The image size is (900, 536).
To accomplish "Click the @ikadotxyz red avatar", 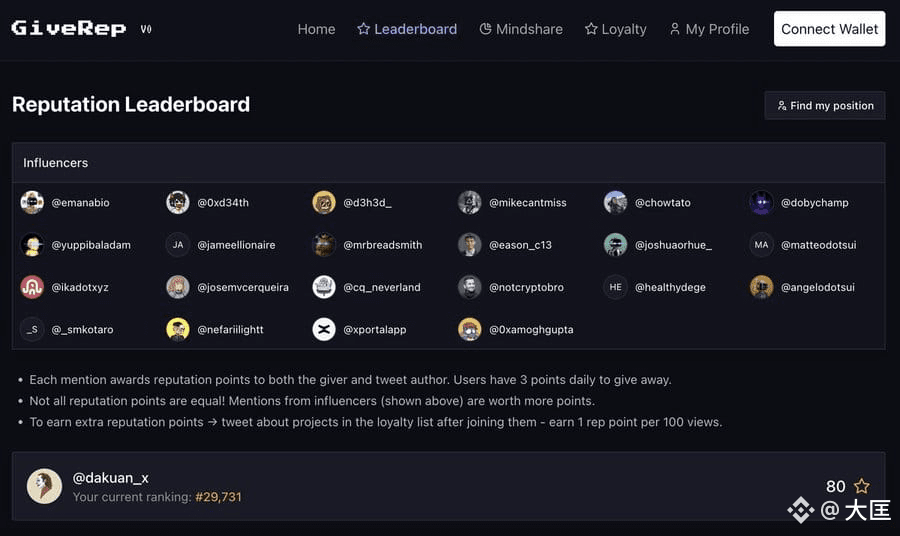I will (x=32, y=287).
